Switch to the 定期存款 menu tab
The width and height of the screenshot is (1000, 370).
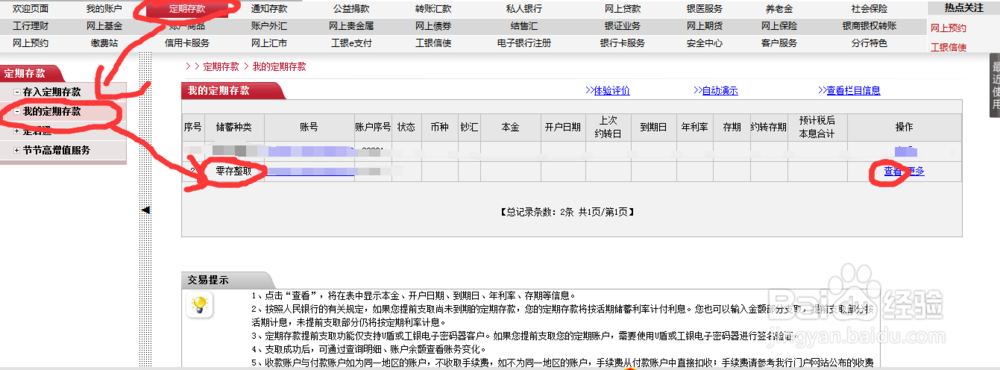click(187, 9)
